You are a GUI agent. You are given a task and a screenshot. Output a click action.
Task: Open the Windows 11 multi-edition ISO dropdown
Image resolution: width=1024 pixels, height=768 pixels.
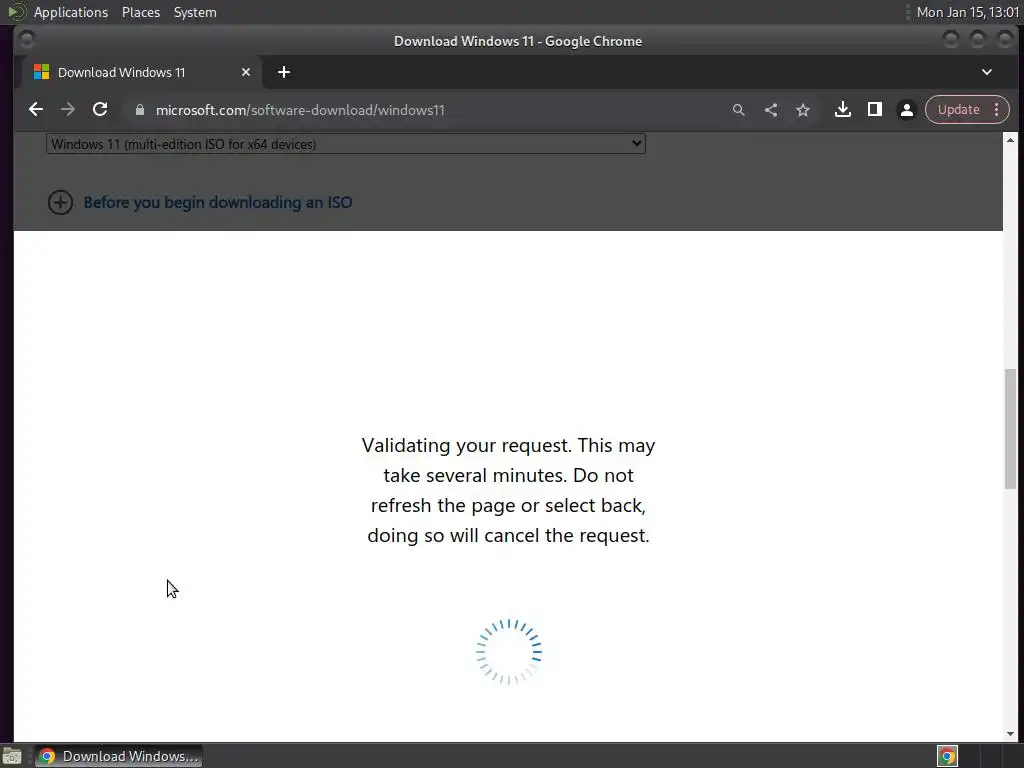345,144
